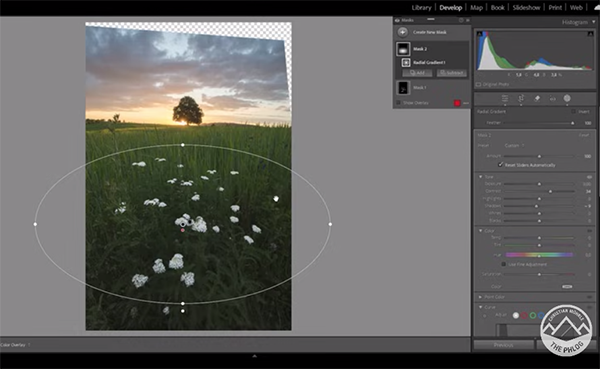600x369 pixels.
Task: Click the Highlights slider
Action: [539, 199]
